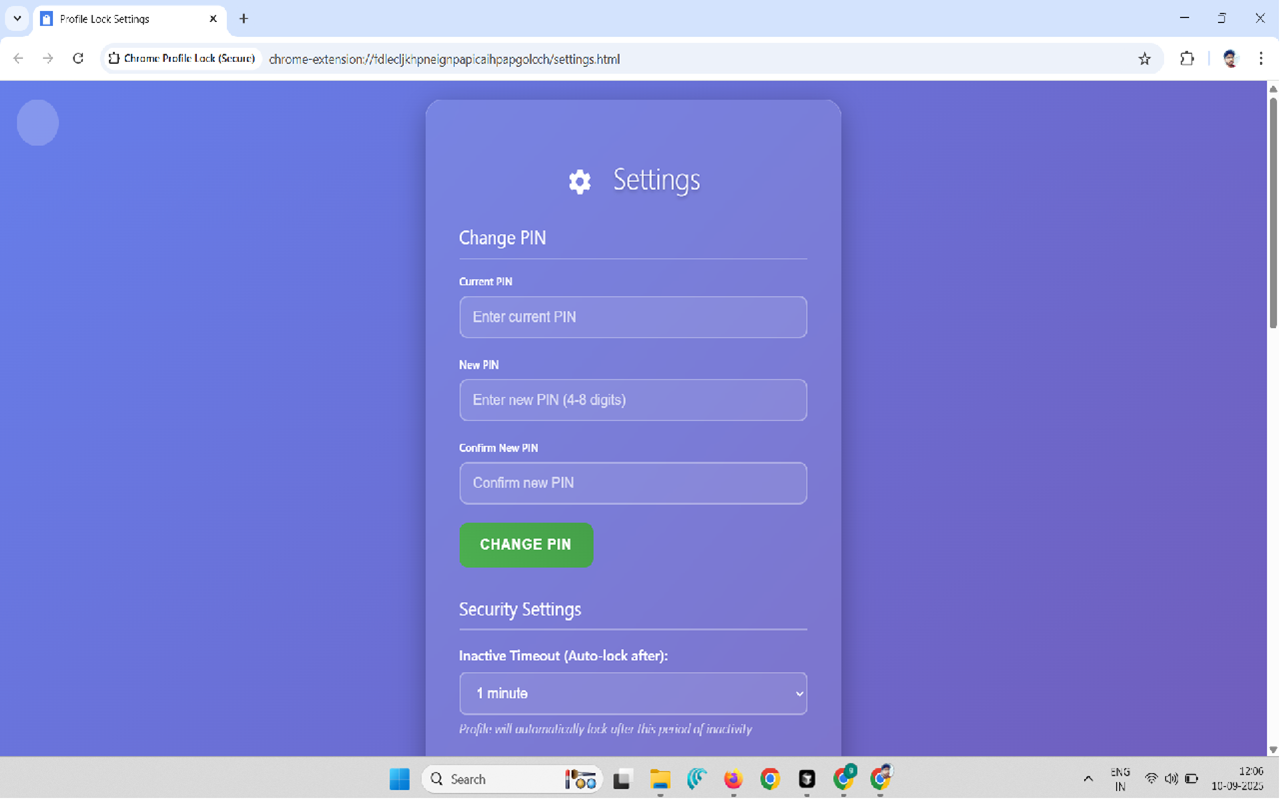
Task: Switch to the Profile Lock Settings tab
Action: pyautogui.click(x=120, y=18)
